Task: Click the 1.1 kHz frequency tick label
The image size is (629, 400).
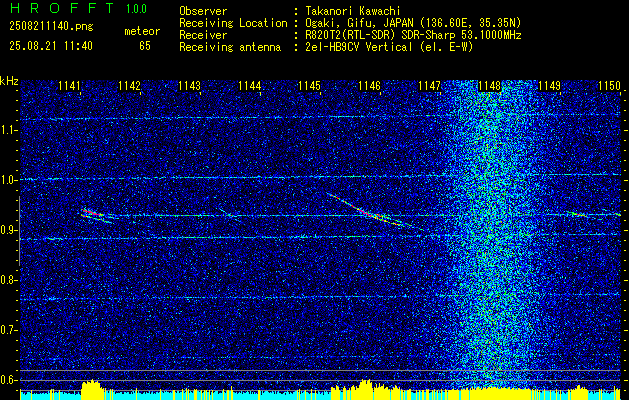Action: [x=8, y=130]
